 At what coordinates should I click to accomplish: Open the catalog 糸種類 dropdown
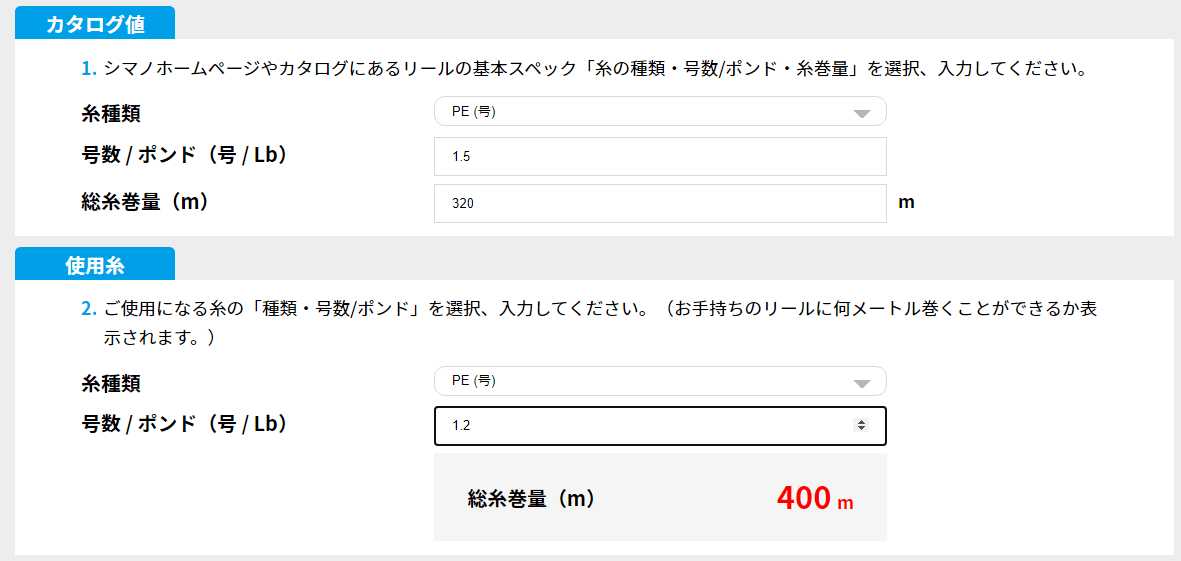point(640,112)
